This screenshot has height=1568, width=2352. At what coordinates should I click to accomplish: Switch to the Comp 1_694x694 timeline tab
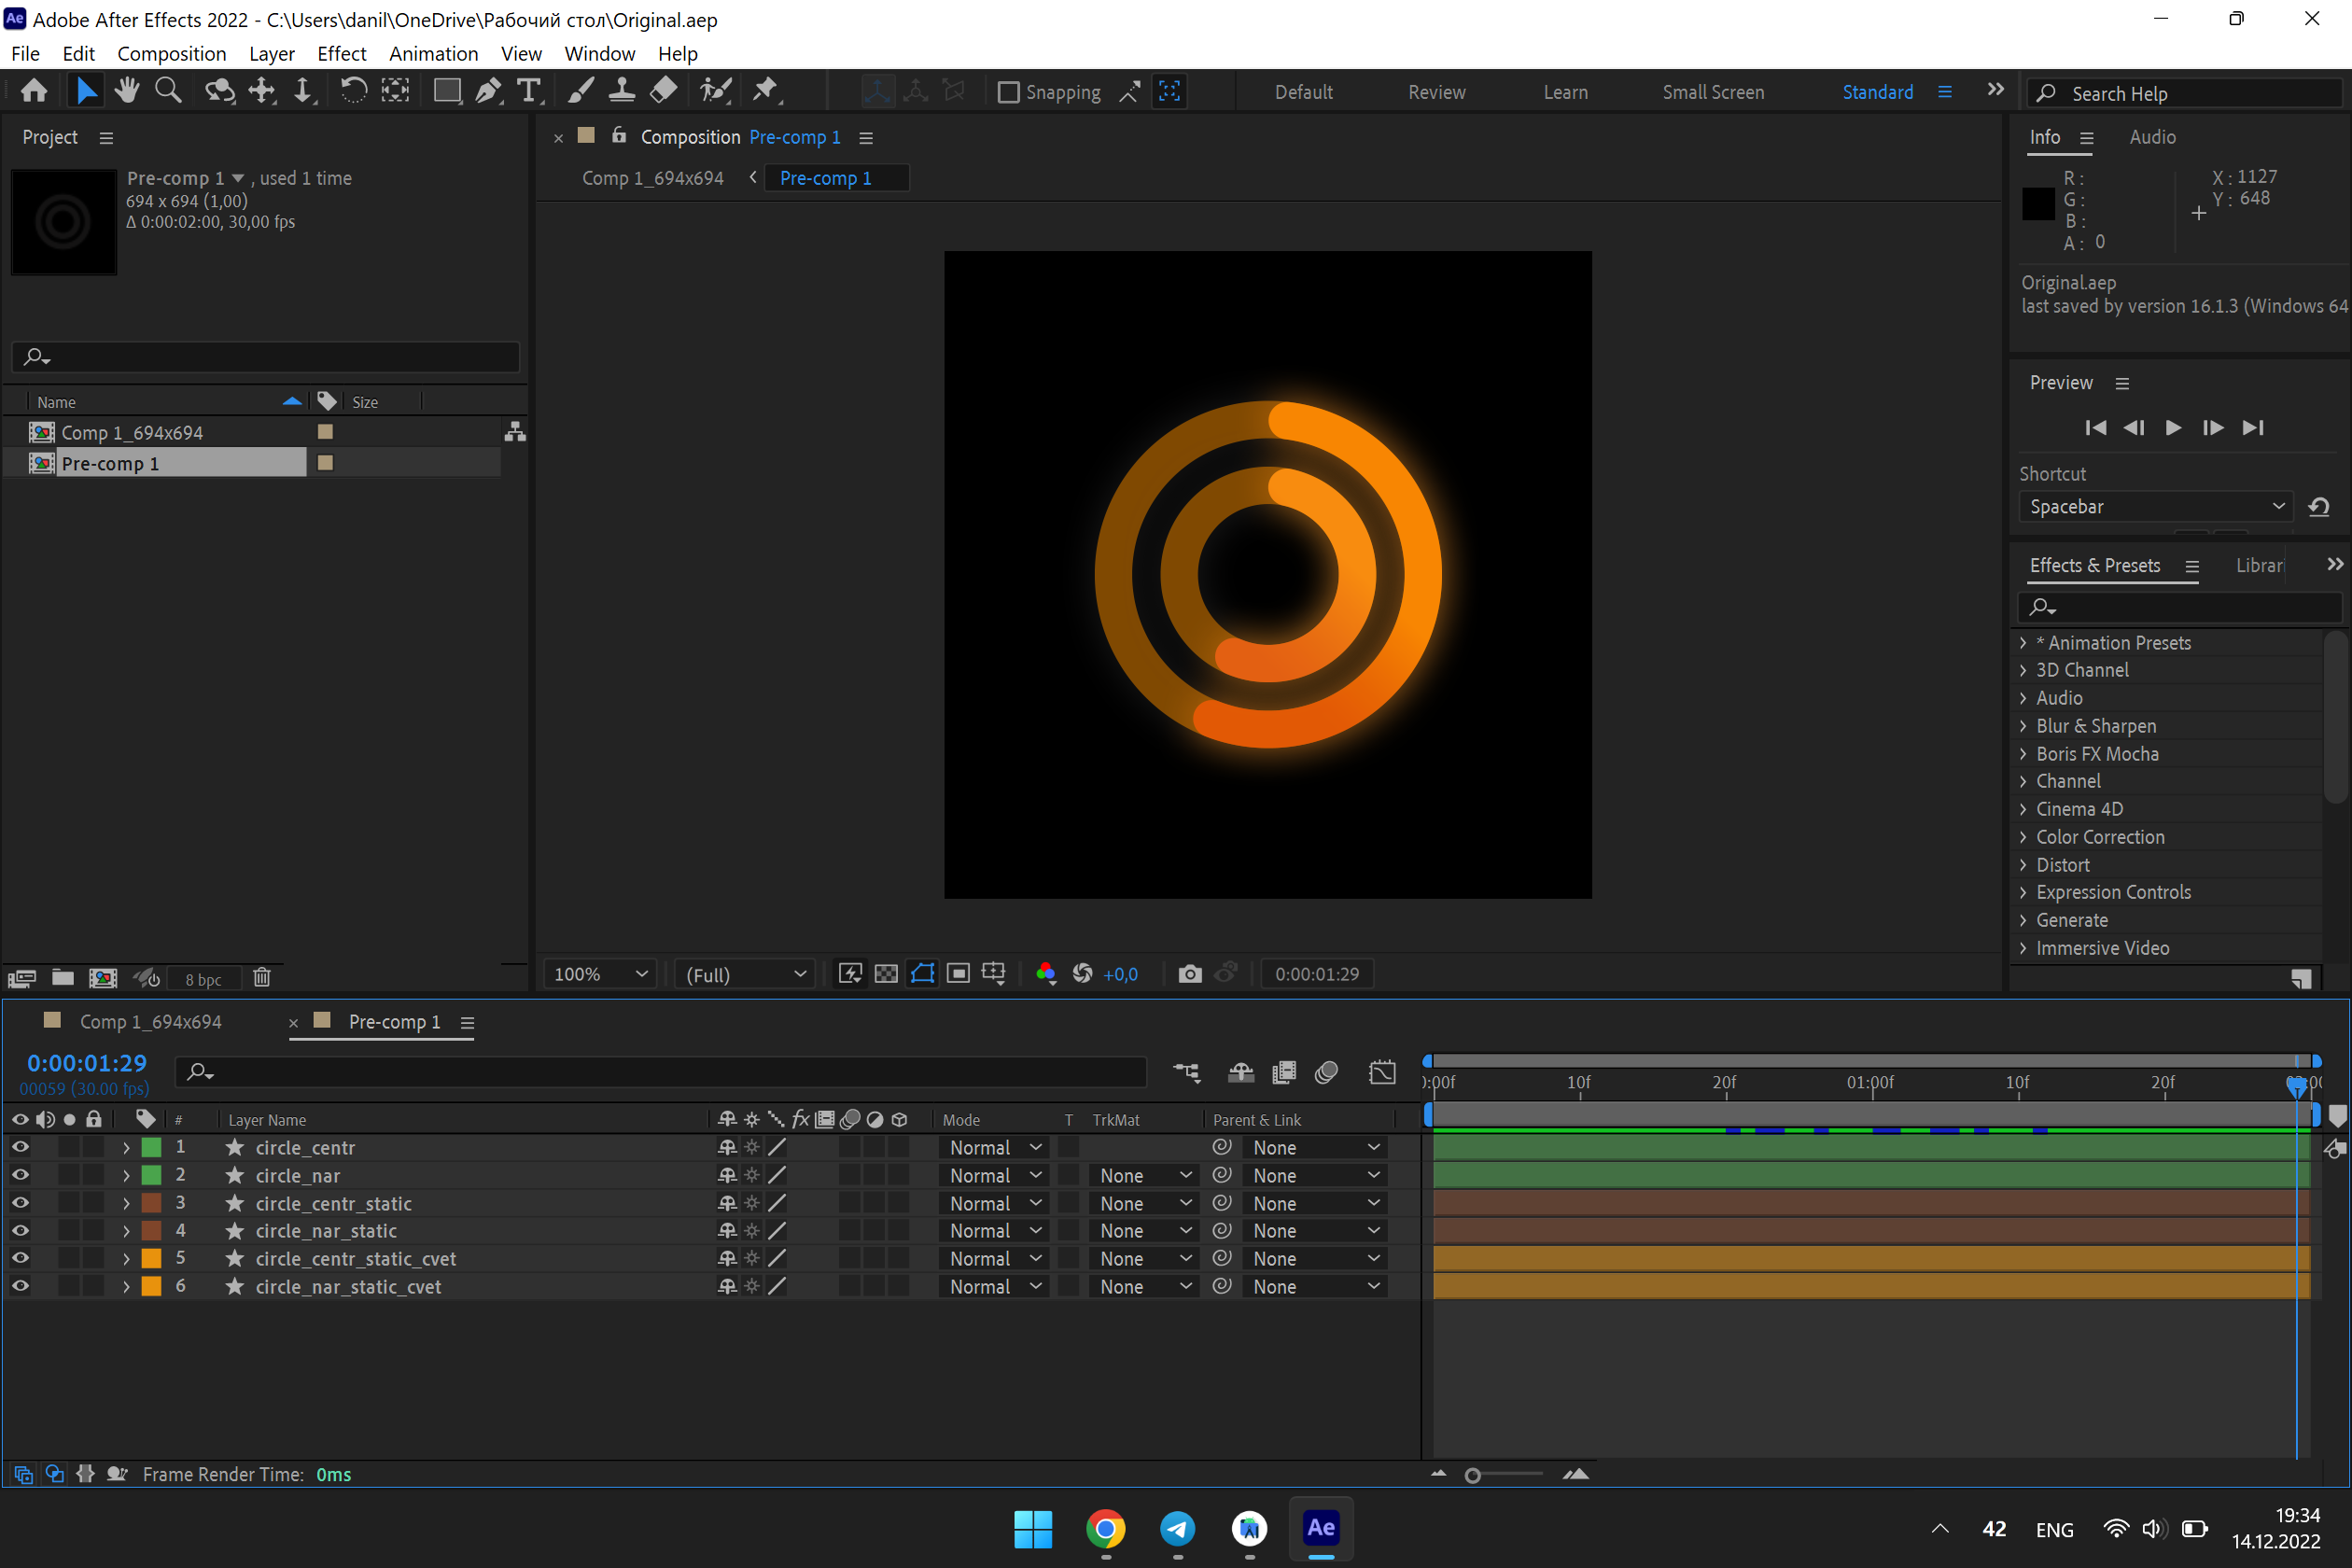pos(150,1021)
